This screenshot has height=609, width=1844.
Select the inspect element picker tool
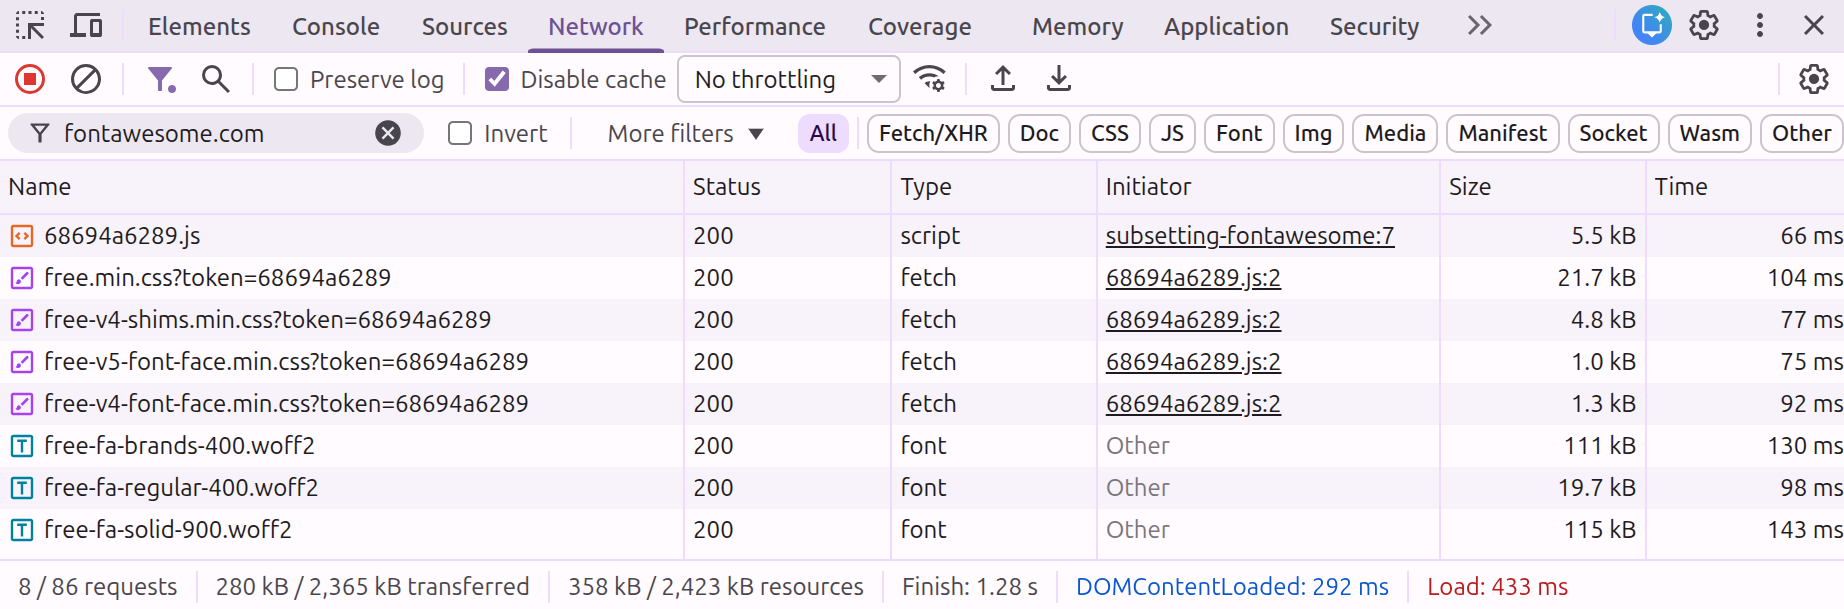(30, 26)
